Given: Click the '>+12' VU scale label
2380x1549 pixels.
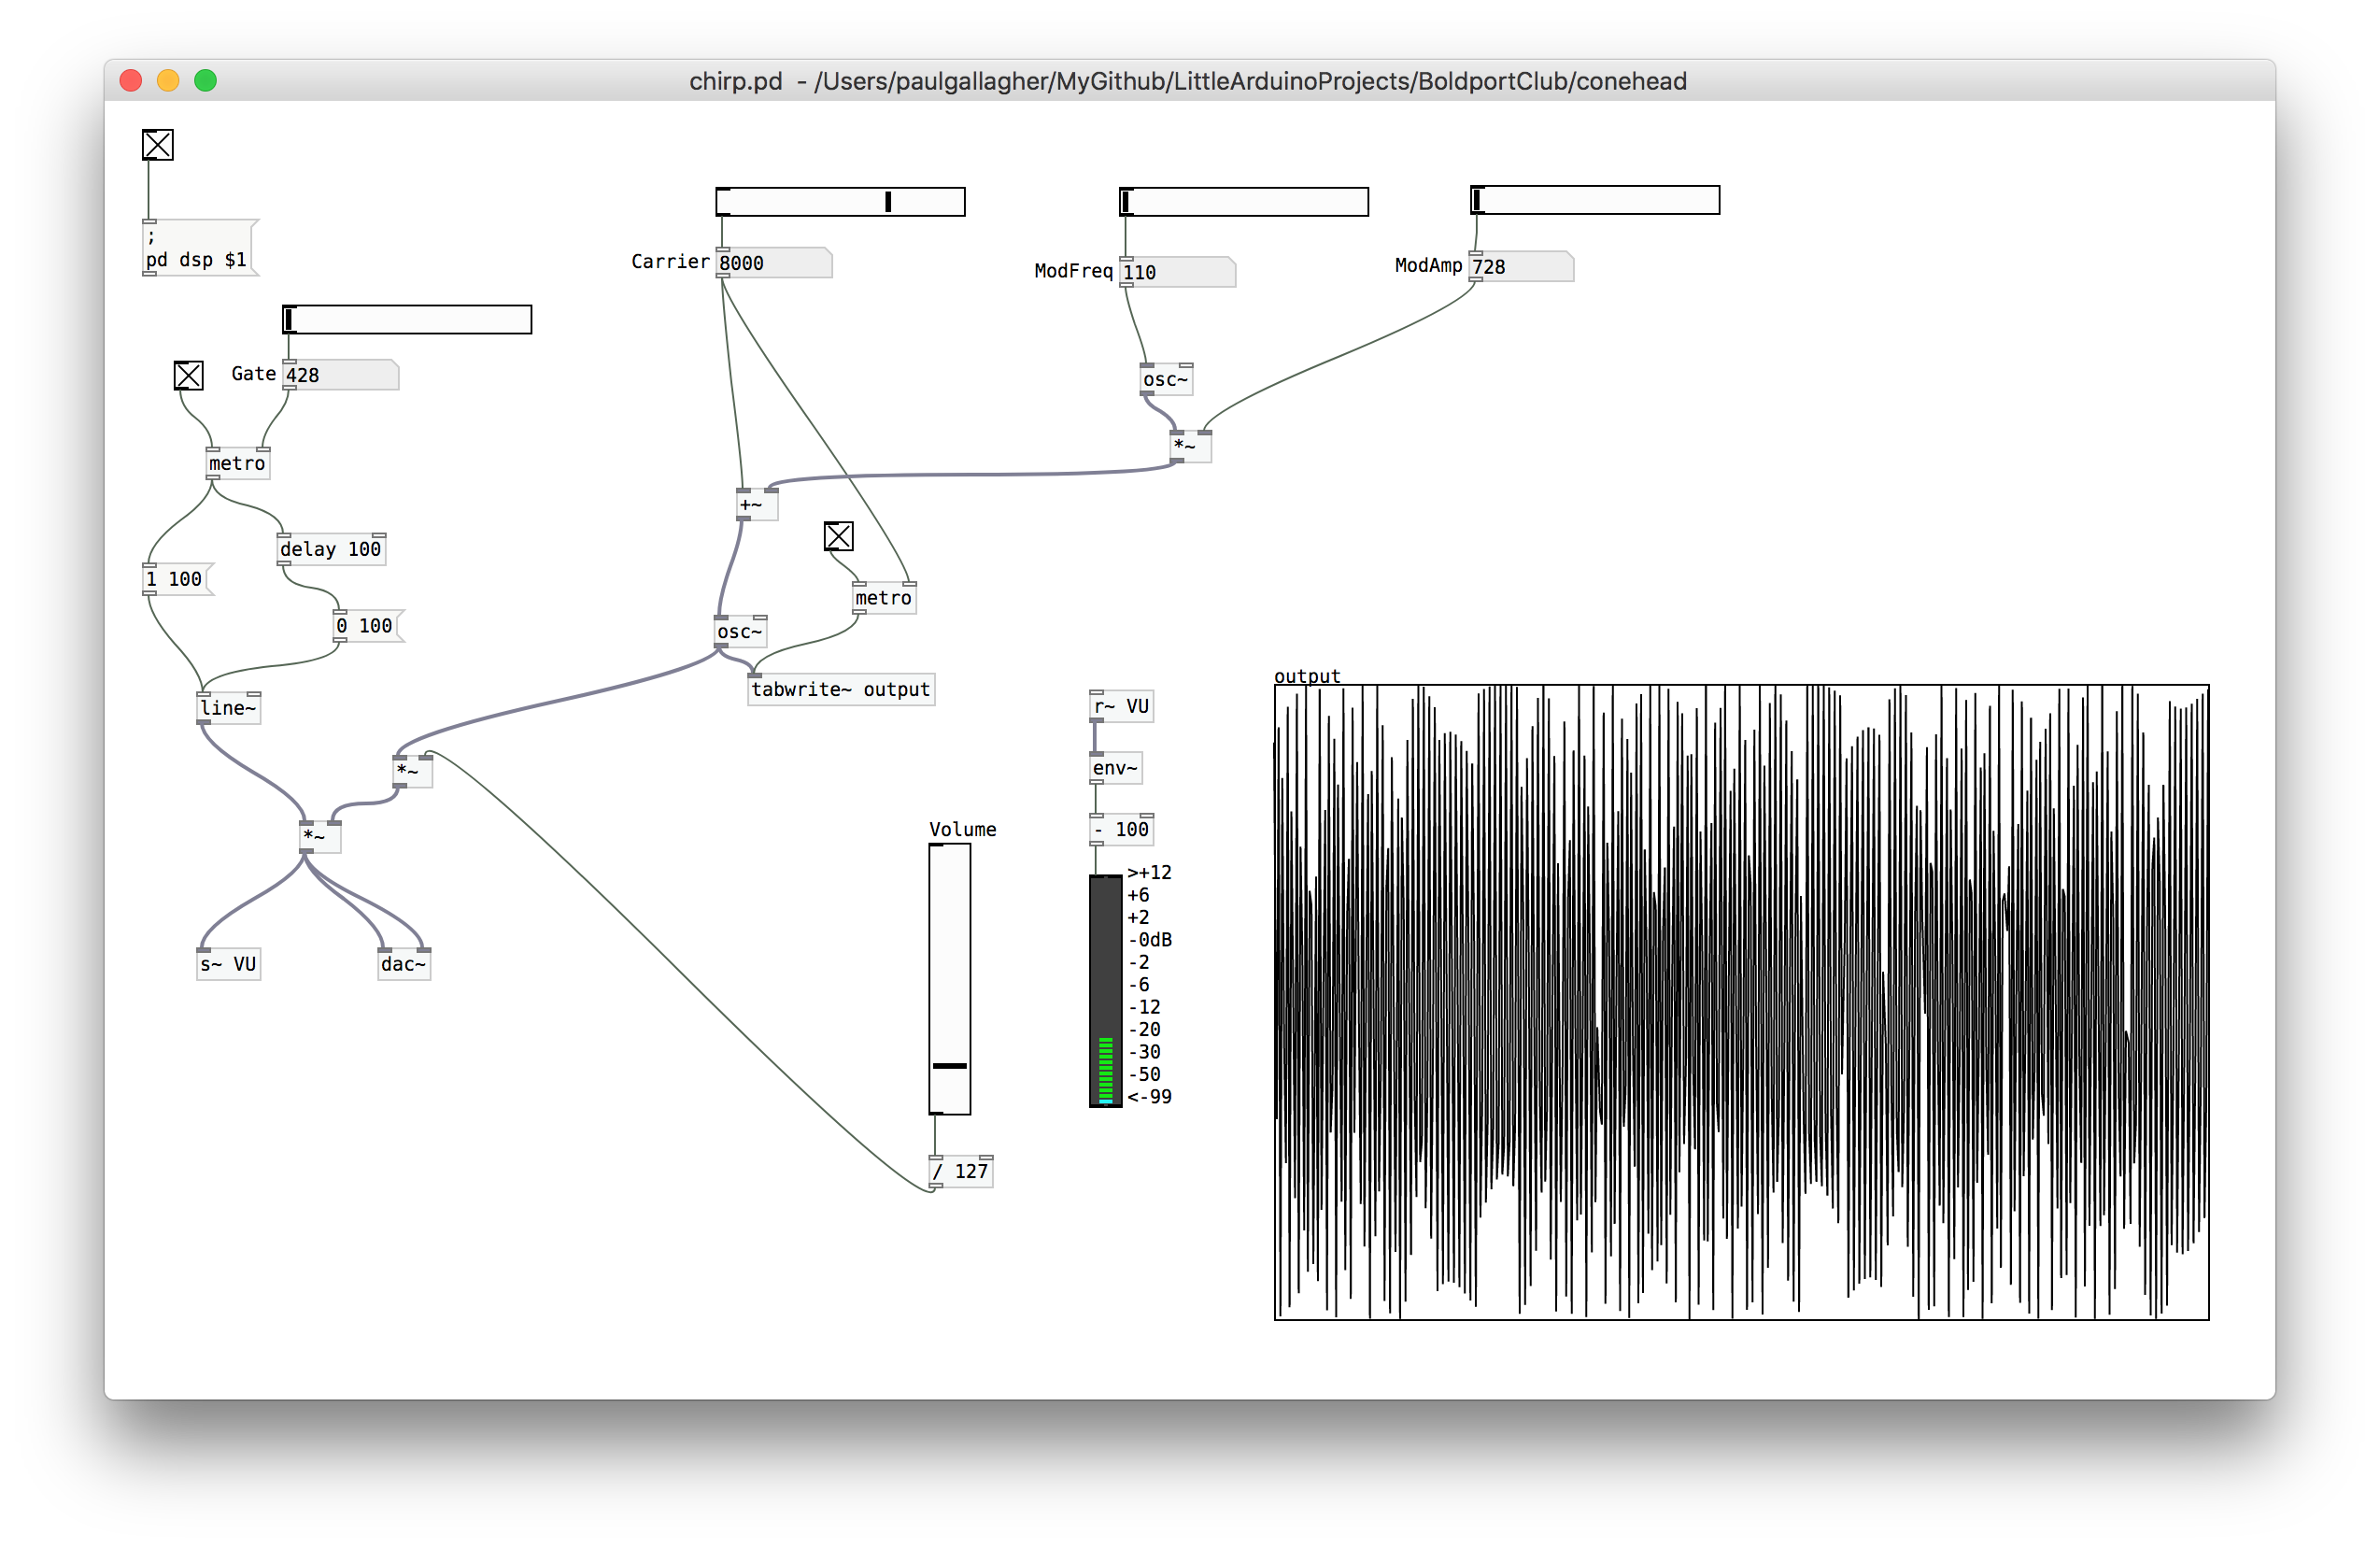Looking at the screenshot, I should tap(1149, 873).
